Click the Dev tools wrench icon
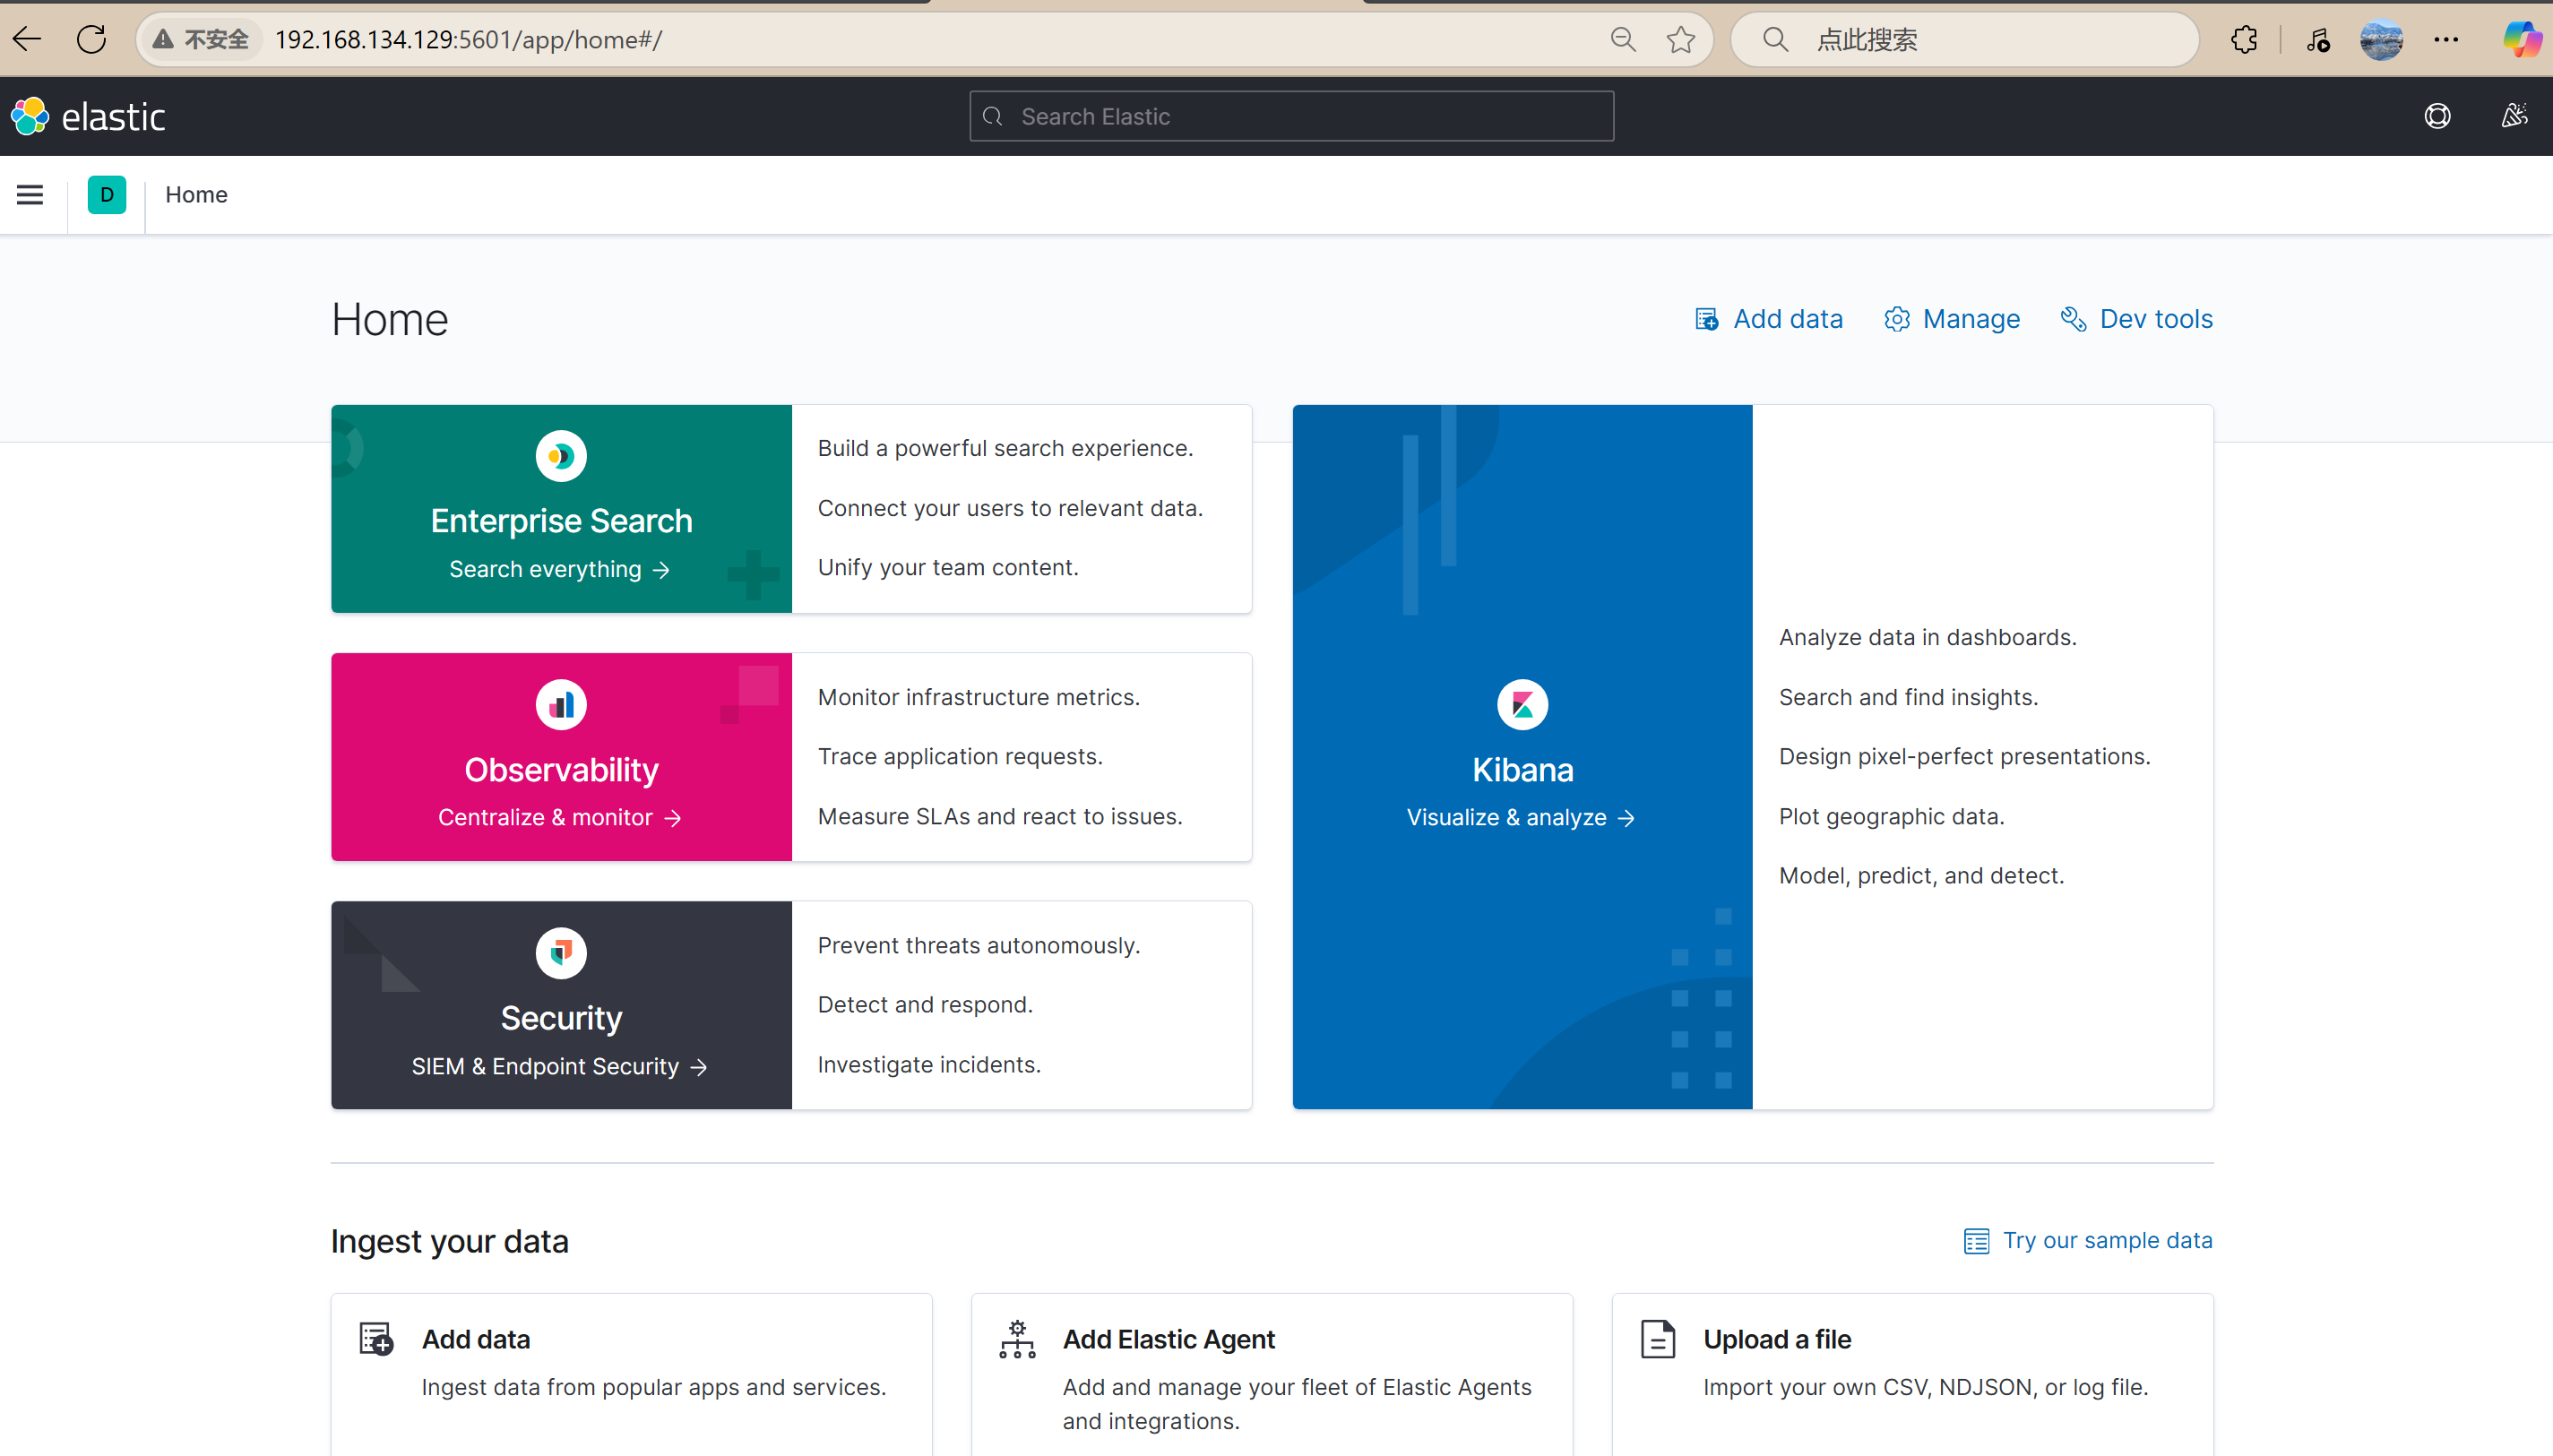This screenshot has height=1456, width=2553. click(x=2073, y=319)
